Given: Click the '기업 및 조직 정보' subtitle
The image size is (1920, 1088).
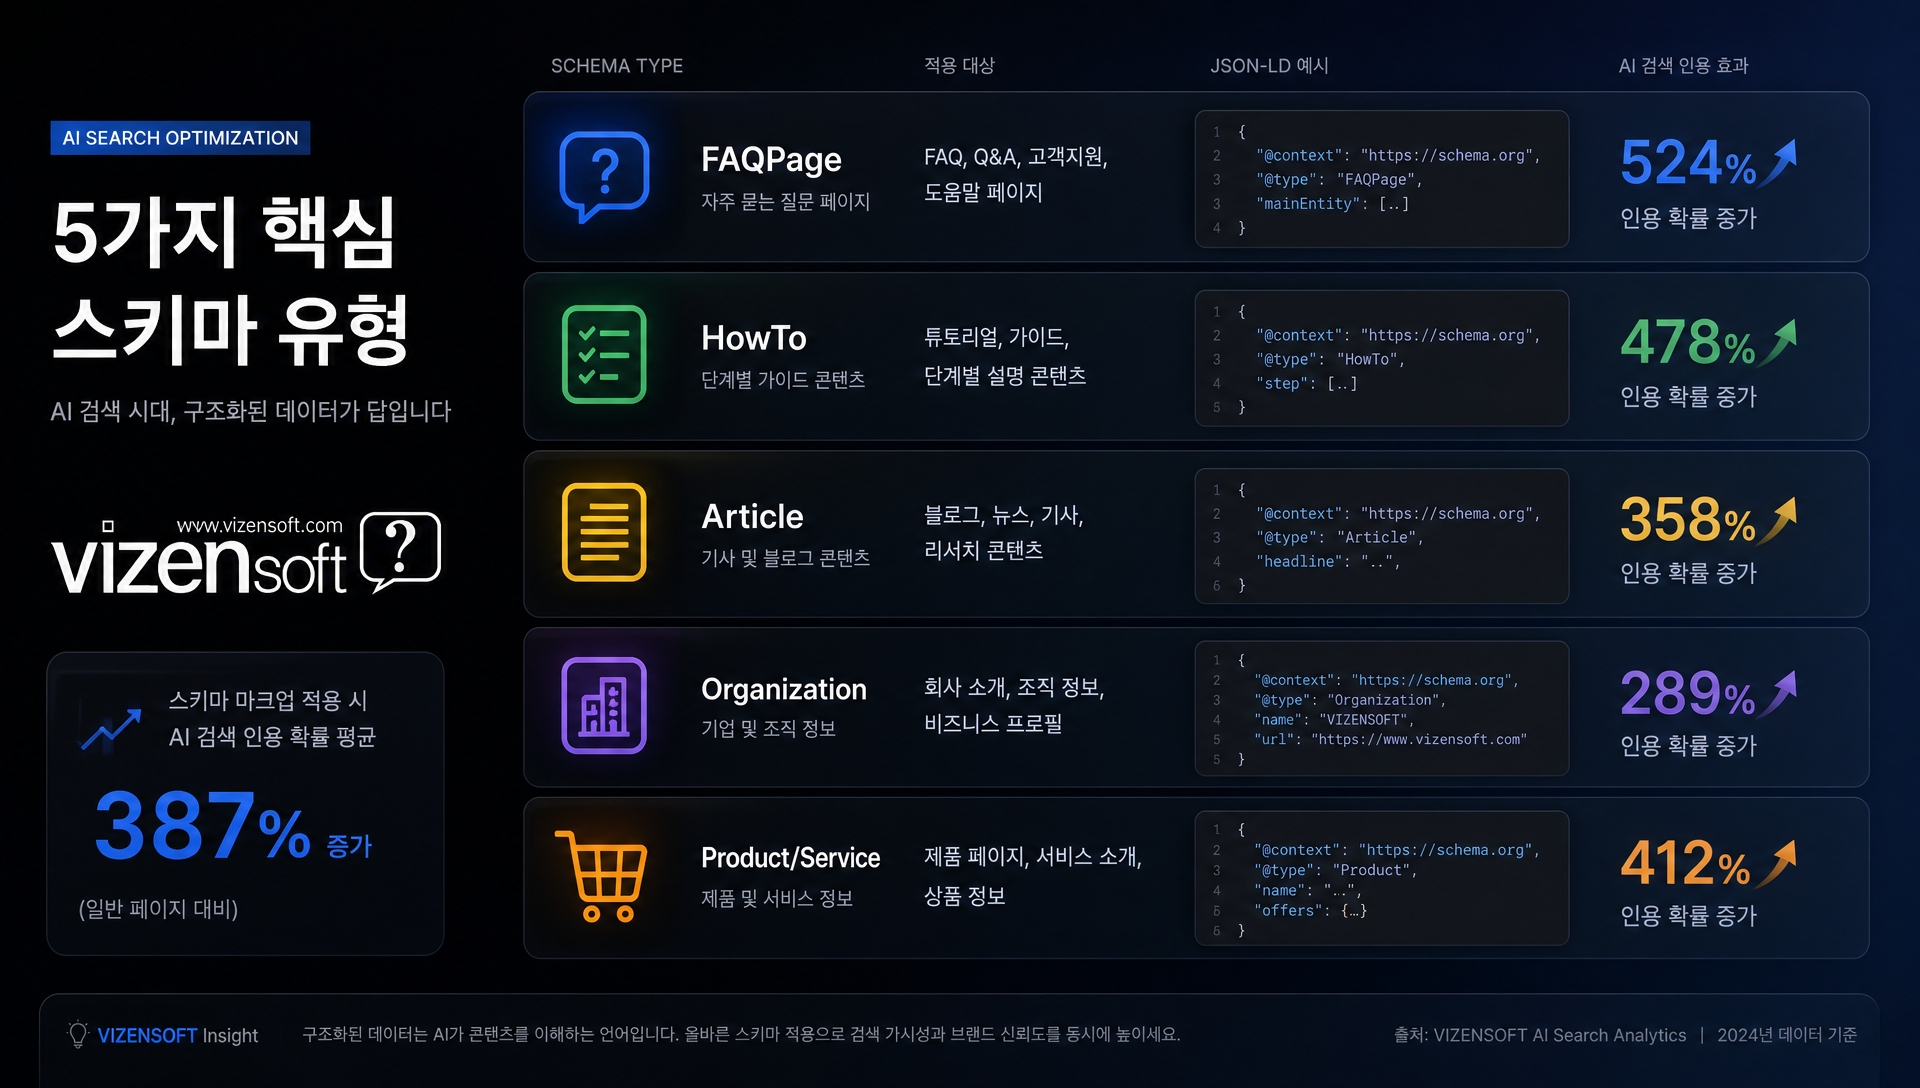Looking at the screenshot, I should (x=768, y=728).
